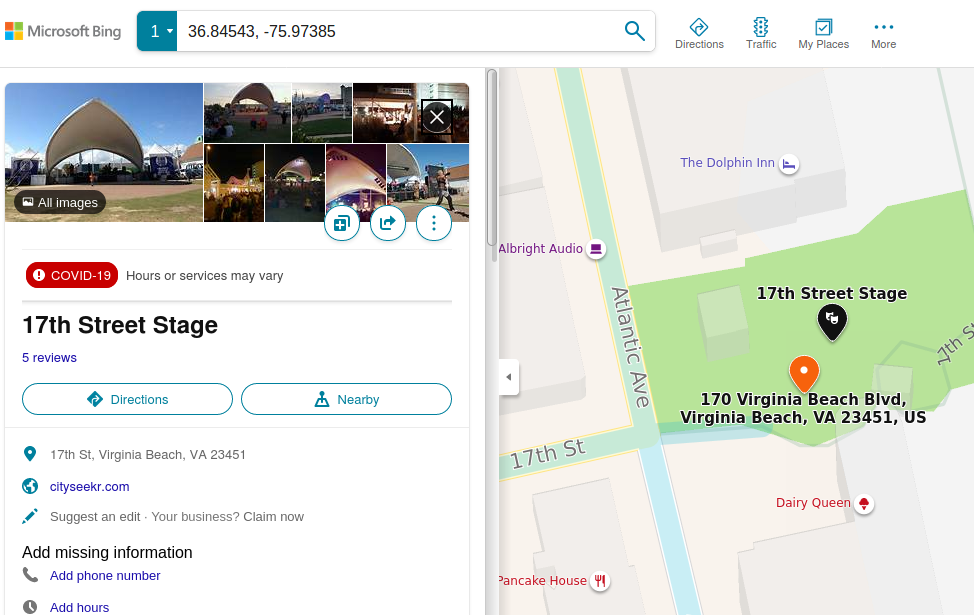Image resolution: width=974 pixels, height=615 pixels.
Task: Open the 5 reviews link
Action: [x=50, y=358]
